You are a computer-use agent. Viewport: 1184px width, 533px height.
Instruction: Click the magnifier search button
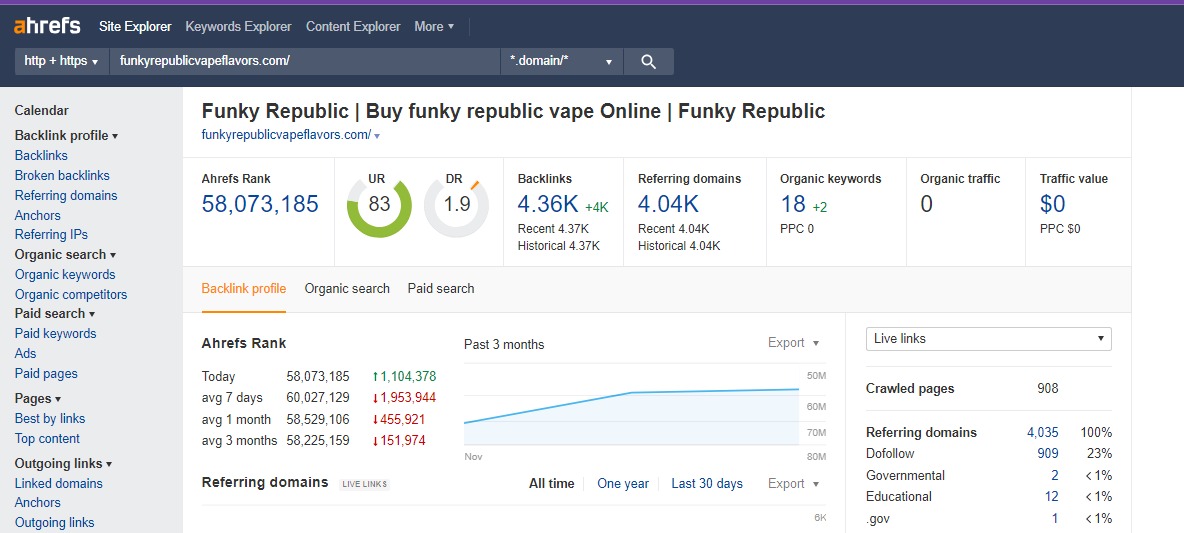[x=648, y=62]
